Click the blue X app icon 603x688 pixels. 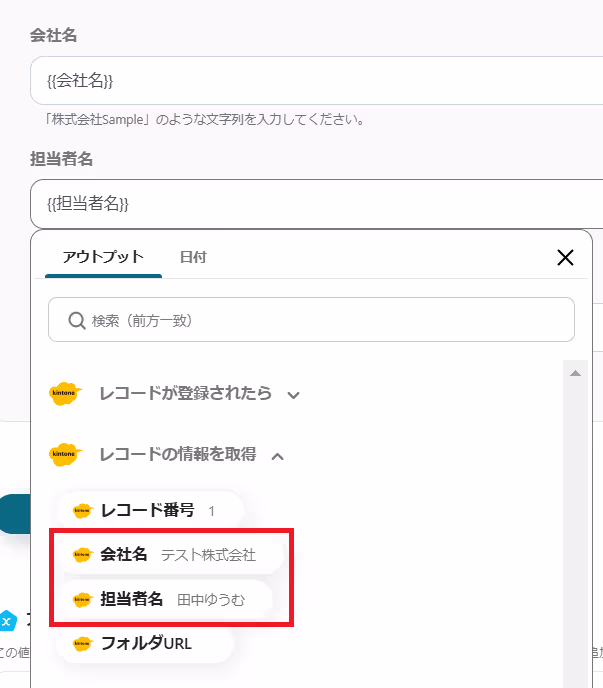point(7,621)
